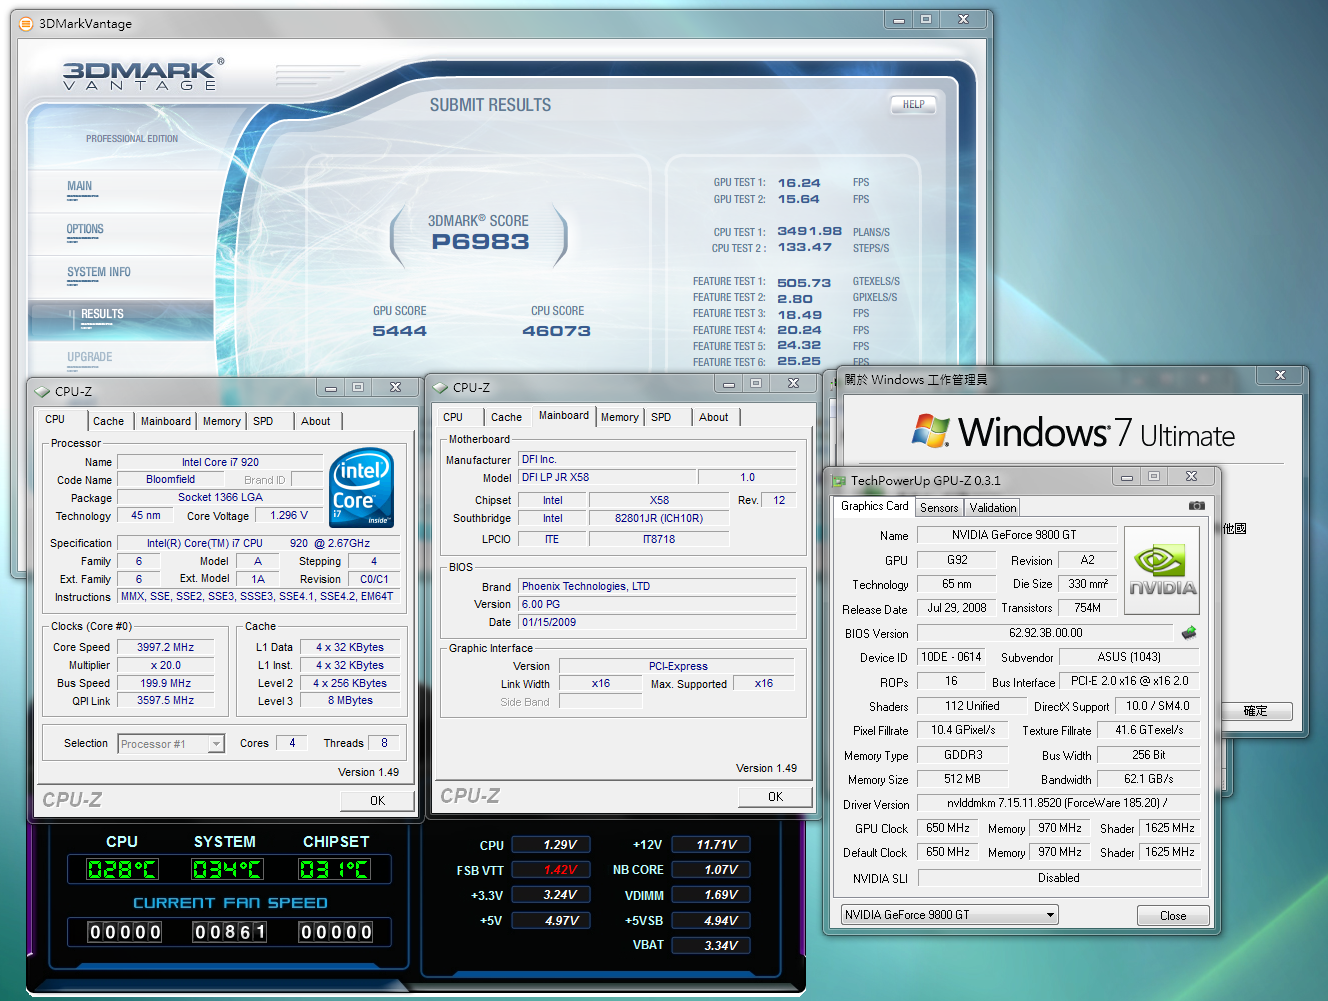1328x1001 pixels.
Task: Open OPTIONS section in 3DMark Vantage
Action: [x=85, y=229]
